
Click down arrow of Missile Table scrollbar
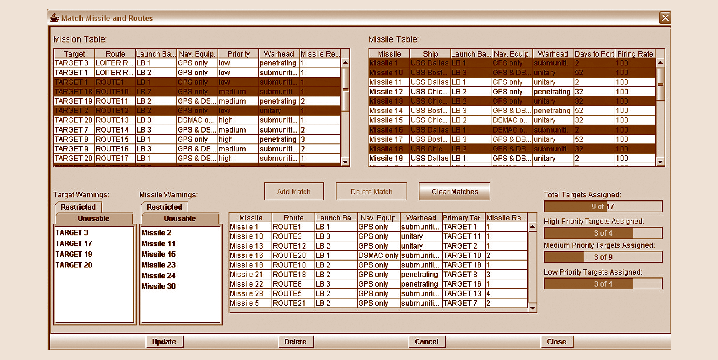tap(660, 161)
